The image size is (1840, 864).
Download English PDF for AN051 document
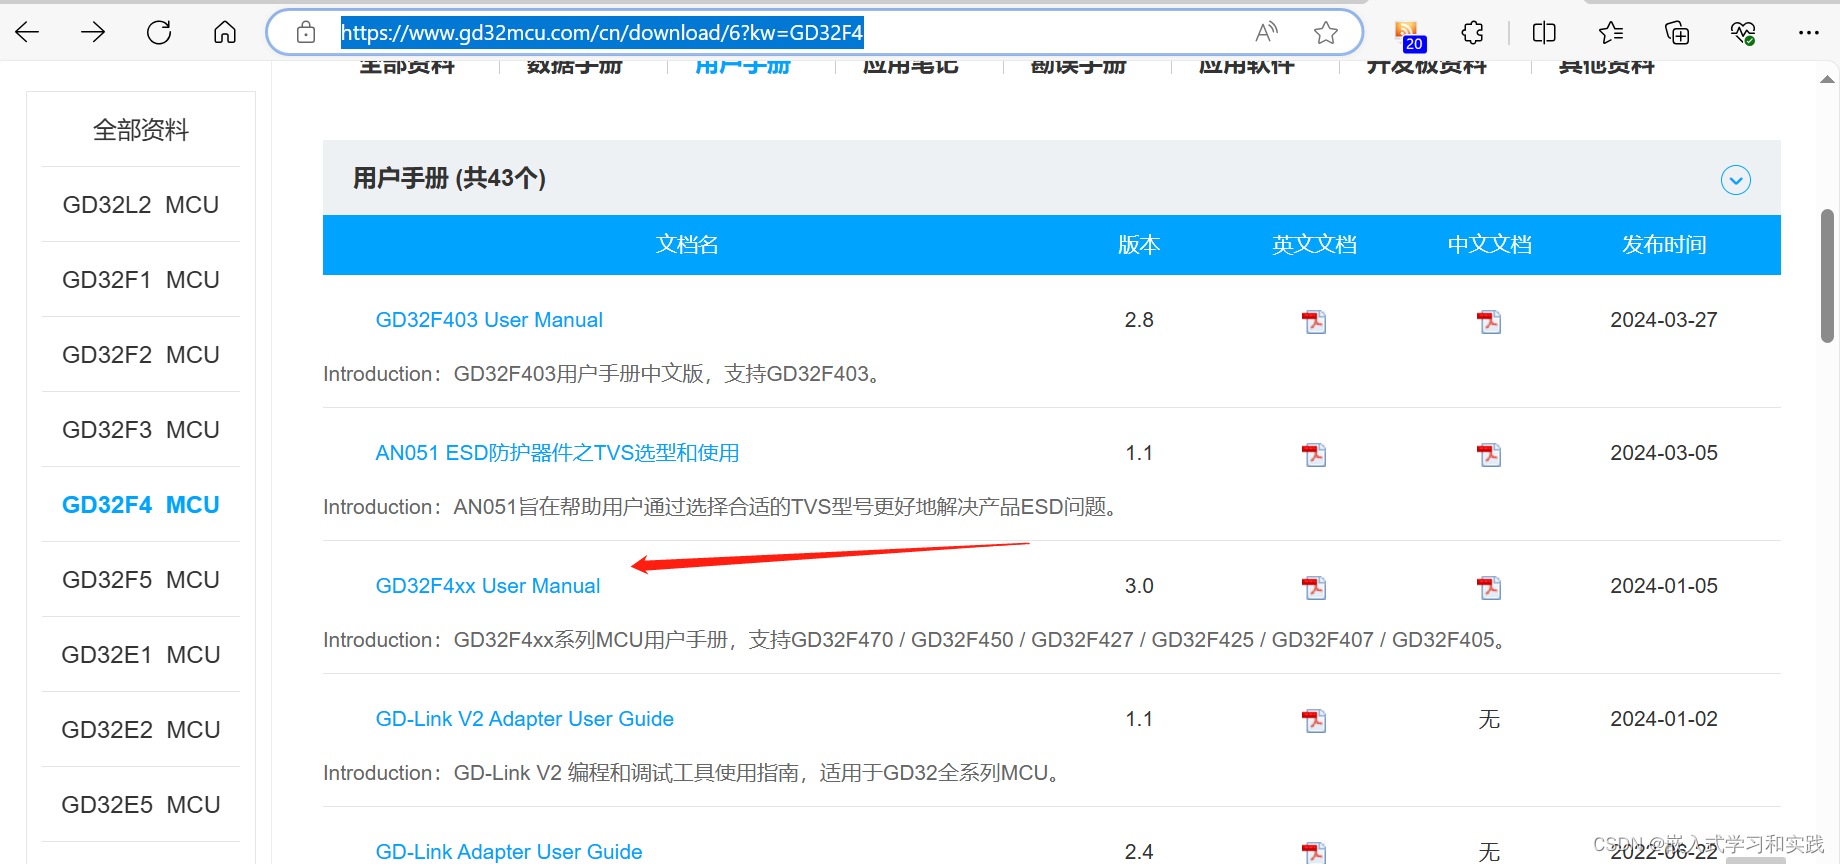pyautogui.click(x=1314, y=454)
